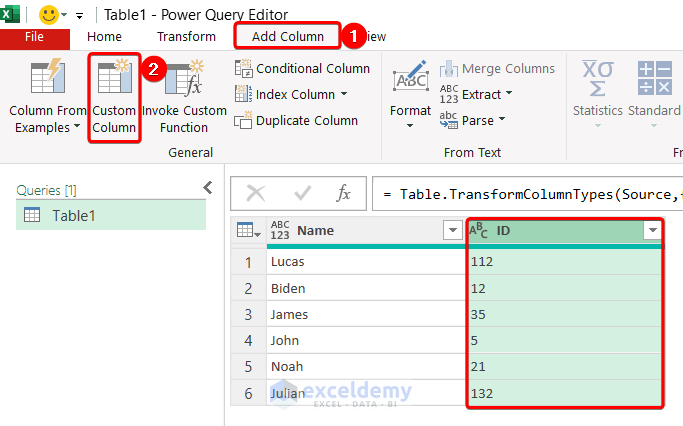
Task: Switch to the Home tab
Action: [x=104, y=37]
